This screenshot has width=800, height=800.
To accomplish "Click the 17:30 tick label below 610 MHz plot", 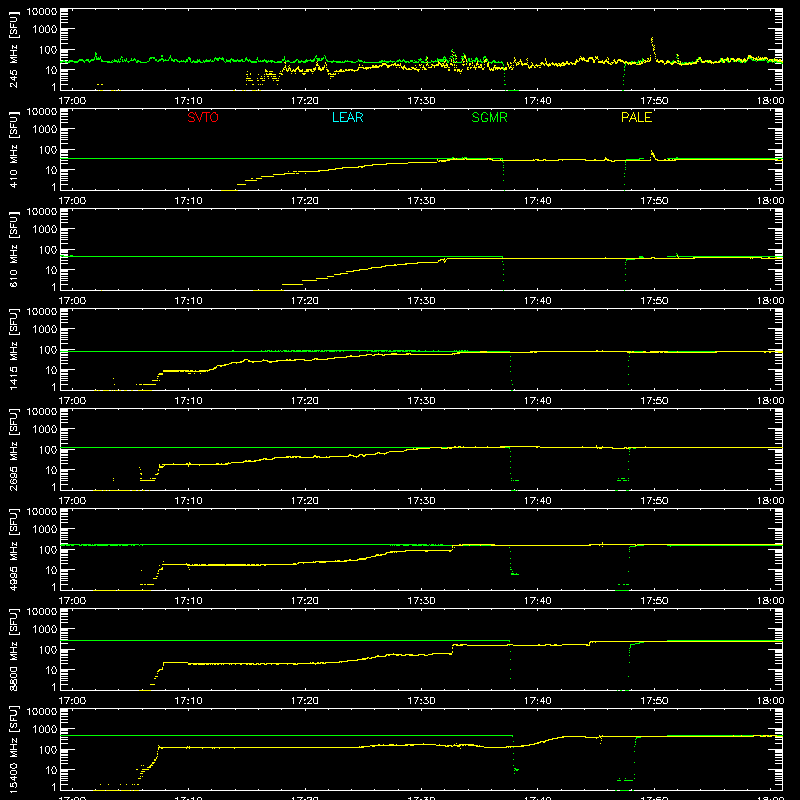I will 421,301.
